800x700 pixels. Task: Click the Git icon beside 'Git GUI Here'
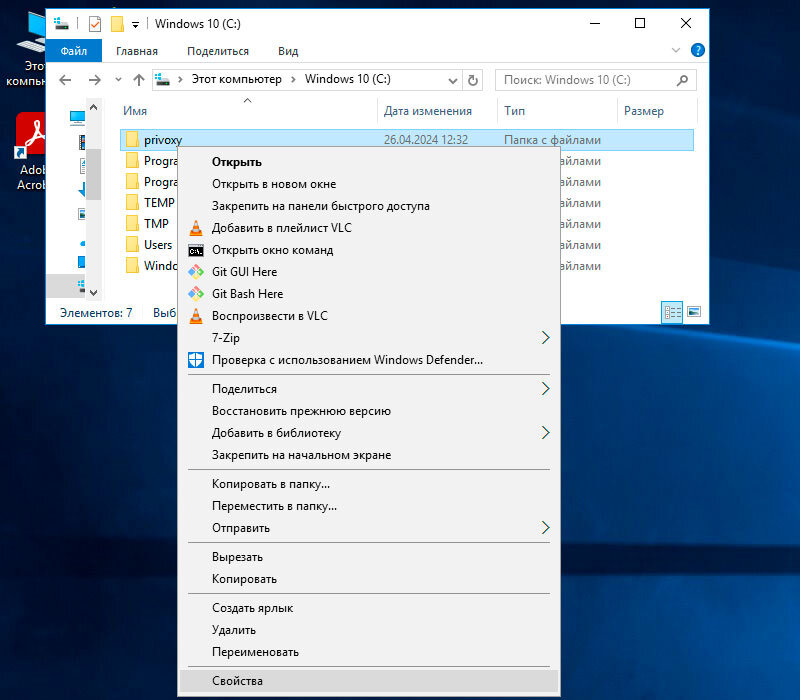196,272
